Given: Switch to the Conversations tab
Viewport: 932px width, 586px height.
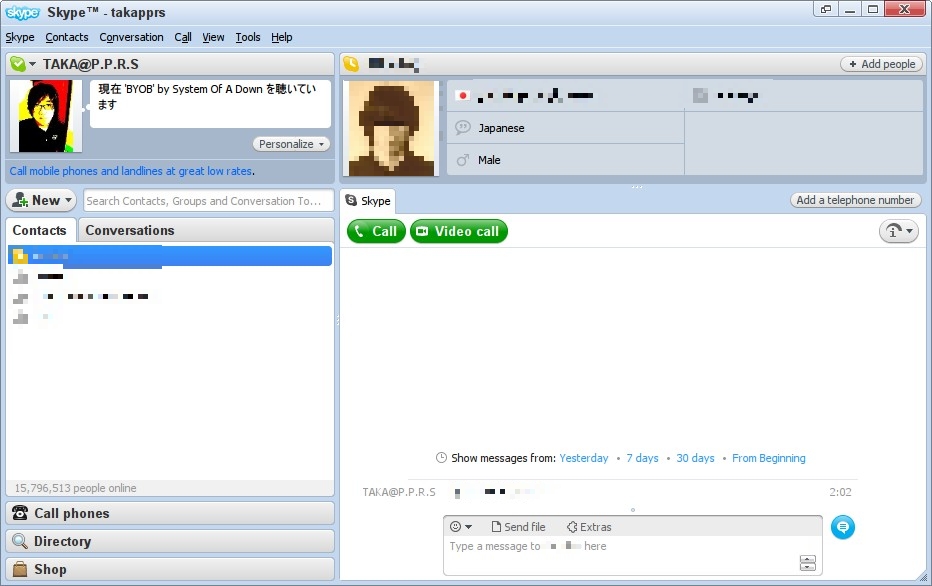Looking at the screenshot, I should tap(129, 230).
